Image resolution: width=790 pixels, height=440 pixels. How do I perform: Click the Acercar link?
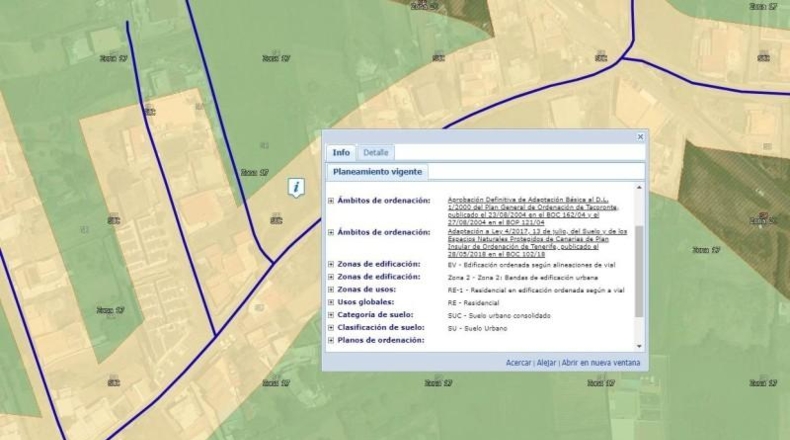tap(518, 362)
